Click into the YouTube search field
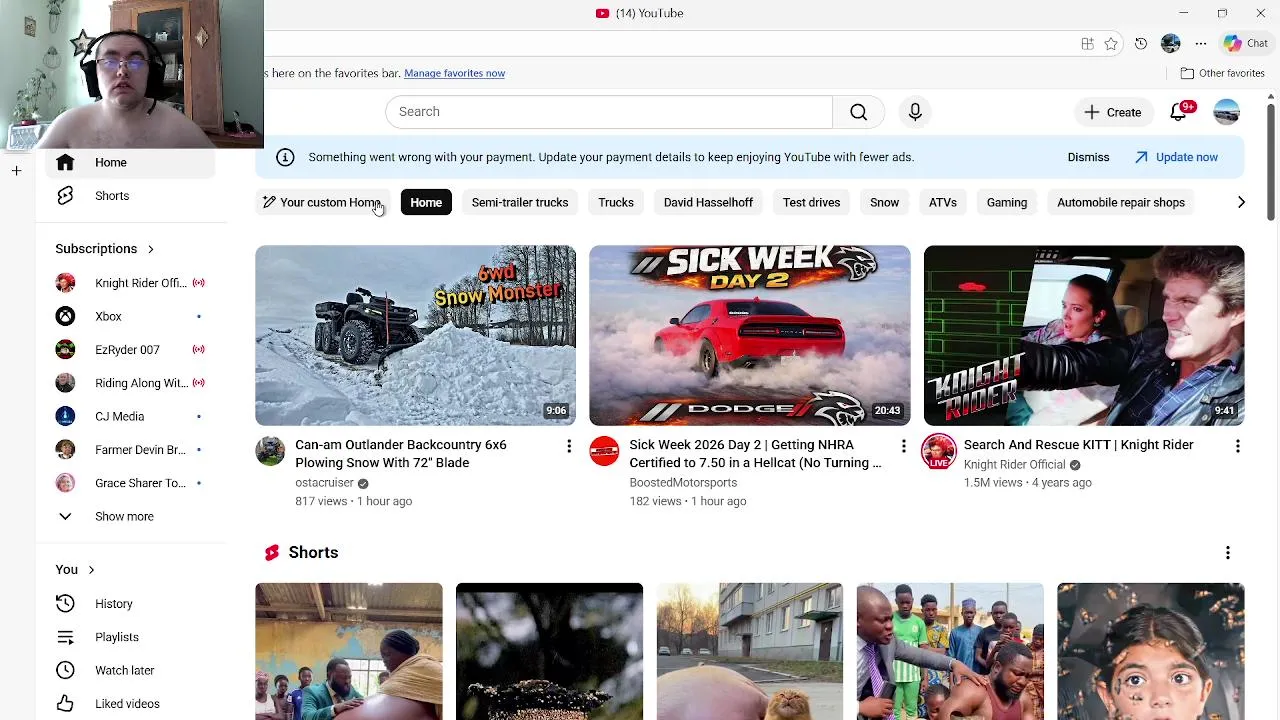Viewport: 1280px width, 720px height. coord(609,112)
